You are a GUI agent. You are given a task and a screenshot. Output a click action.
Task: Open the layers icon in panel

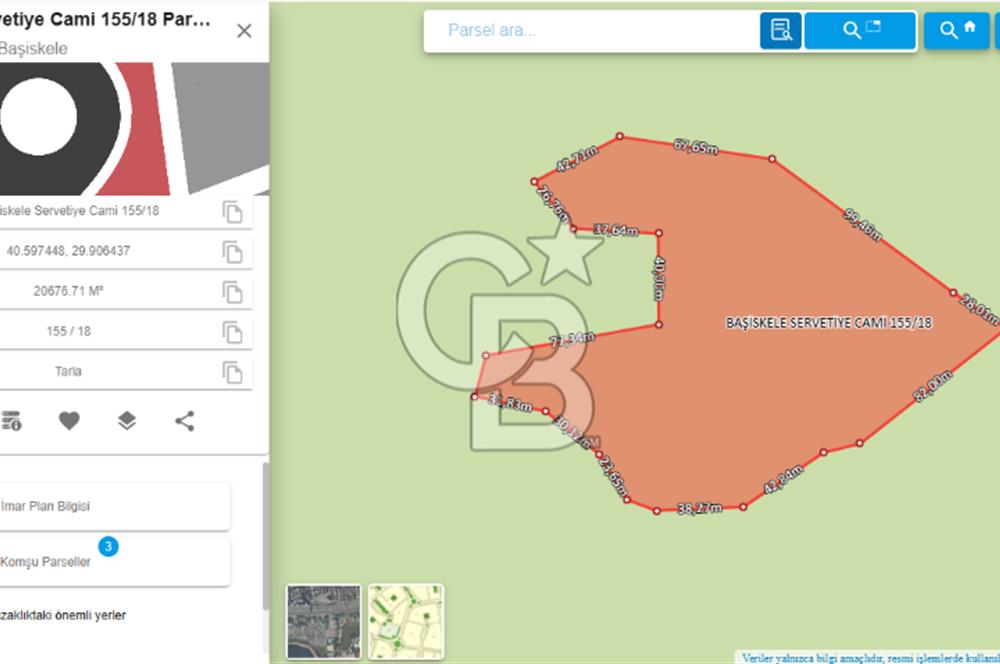pos(127,421)
